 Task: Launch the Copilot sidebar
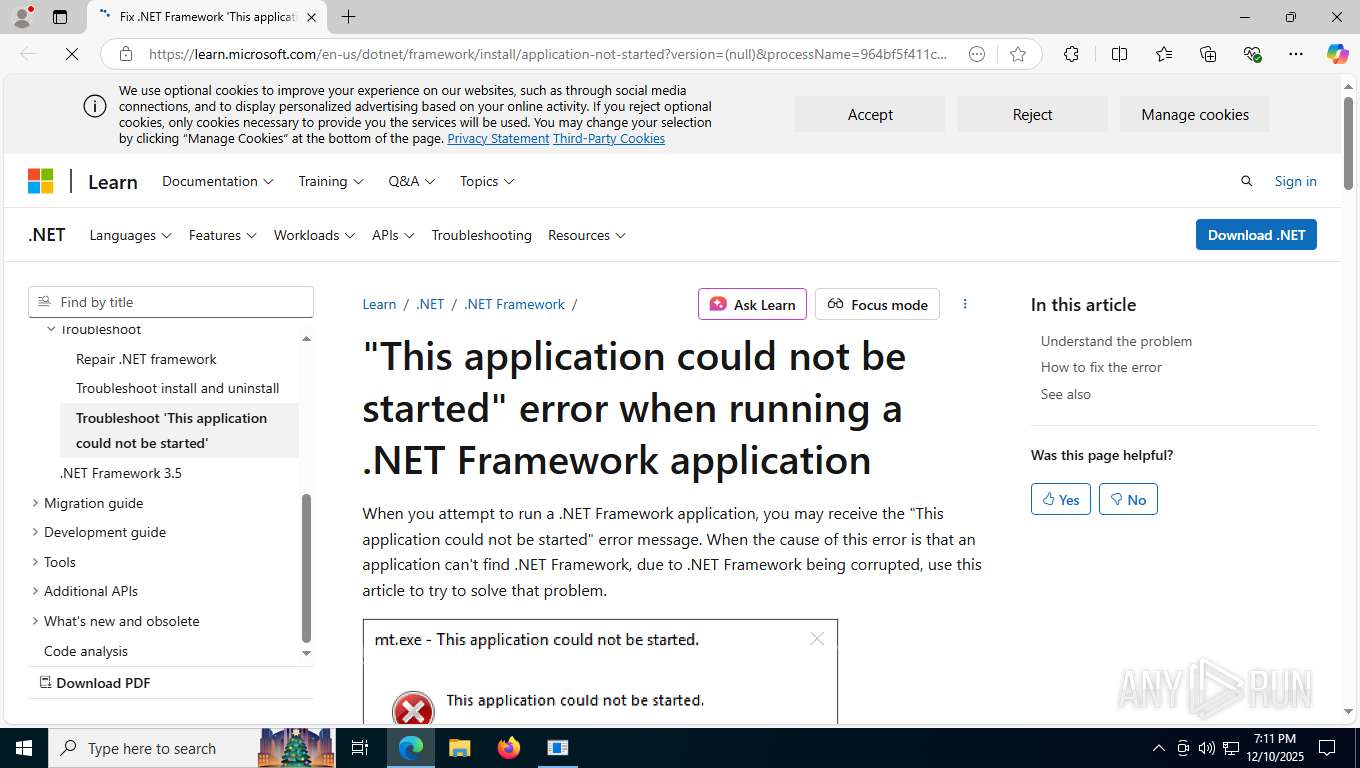click(x=1337, y=54)
